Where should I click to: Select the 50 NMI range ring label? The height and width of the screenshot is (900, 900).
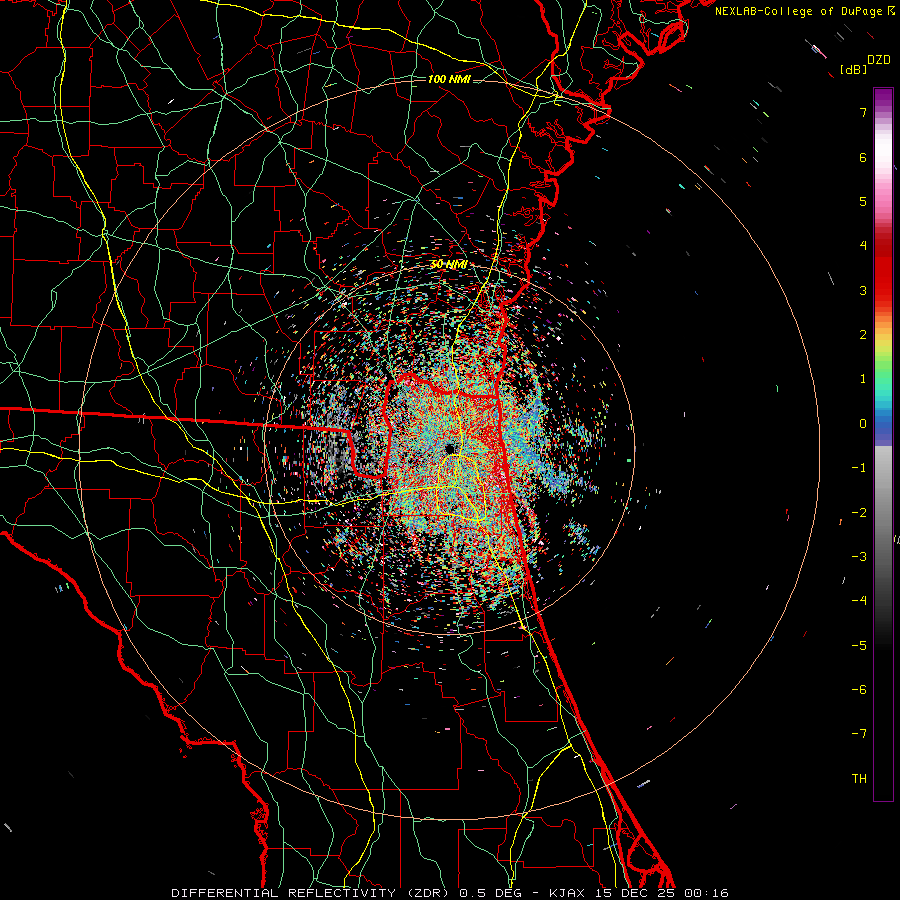pyautogui.click(x=449, y=264)
